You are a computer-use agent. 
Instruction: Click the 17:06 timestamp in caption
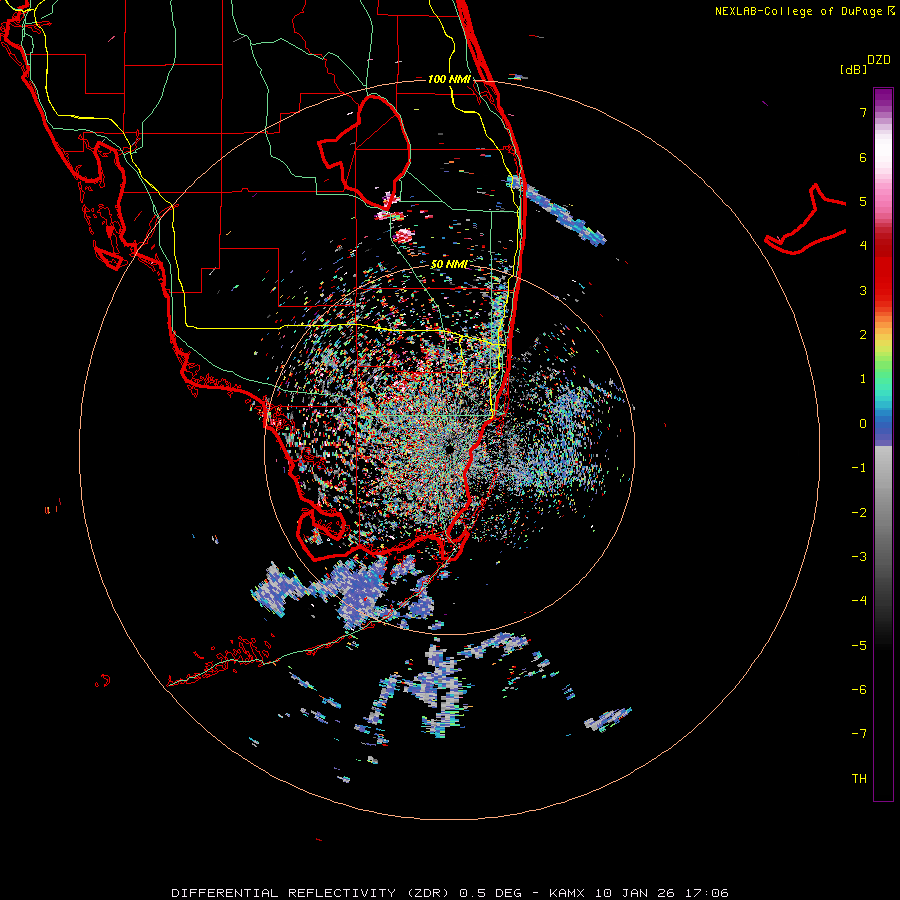709,893
